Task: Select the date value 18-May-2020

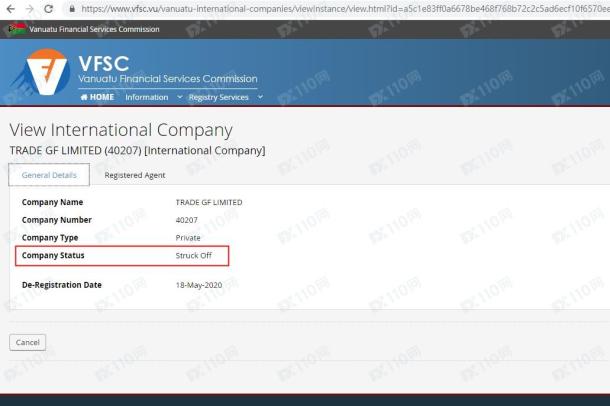Action: [x=199, y=285]
